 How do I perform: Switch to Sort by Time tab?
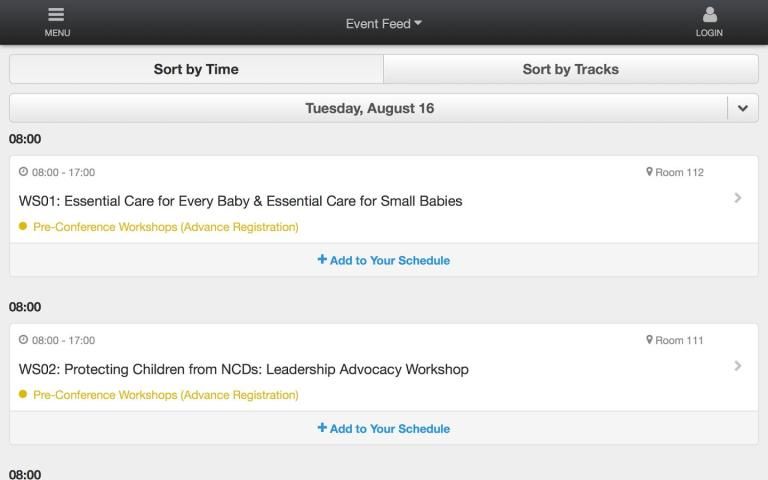(x=196, y=69)
